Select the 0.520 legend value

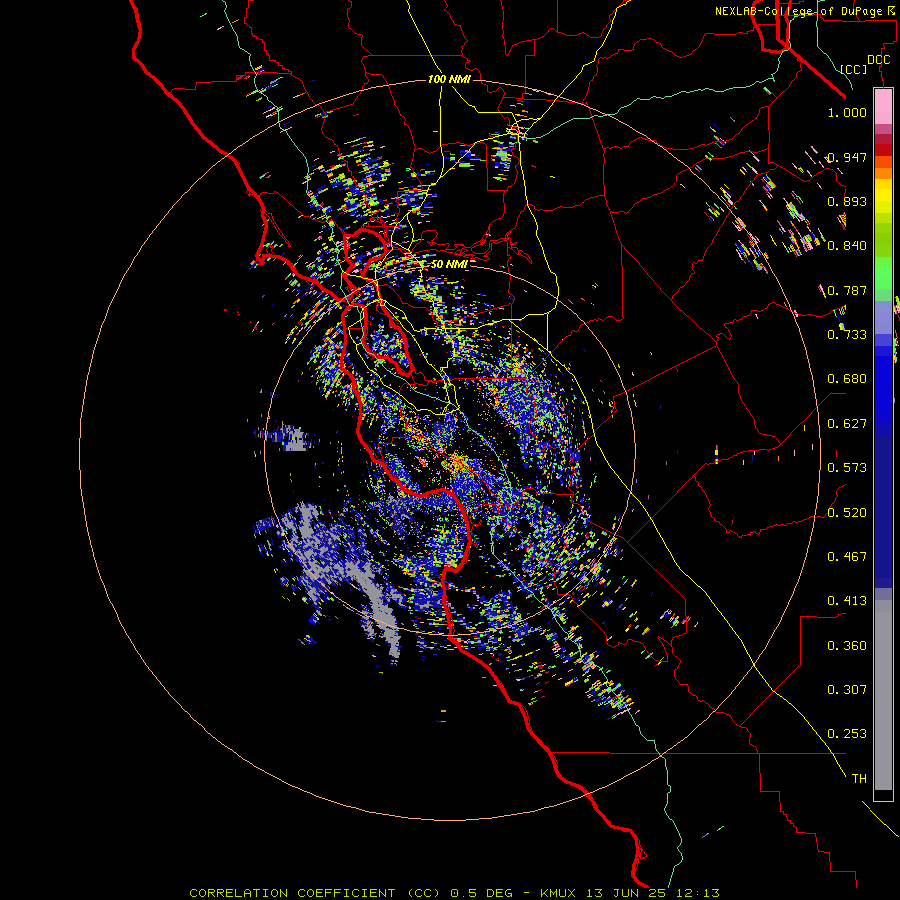coord(847,513)
